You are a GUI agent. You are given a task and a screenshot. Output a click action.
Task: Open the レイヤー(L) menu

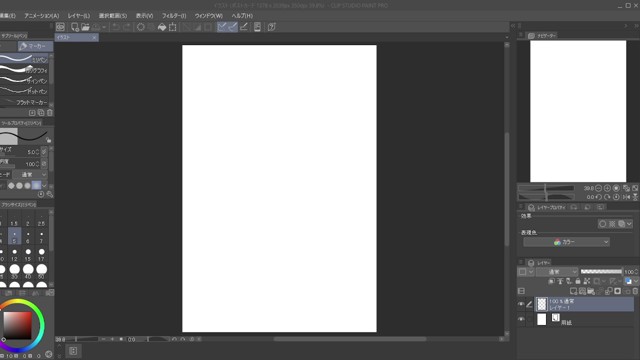pyautogui.click(x=79, y=16)
